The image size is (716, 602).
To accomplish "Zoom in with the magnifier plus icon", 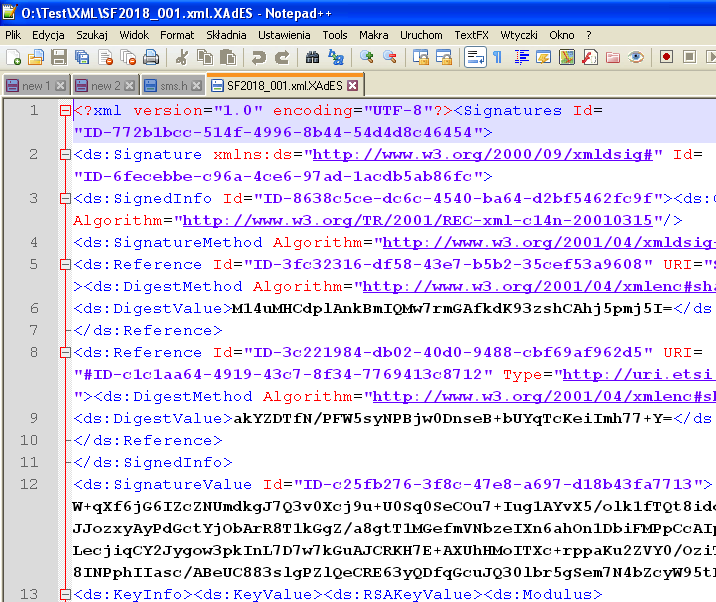I will pyautogui.click(x=366, y=58).
